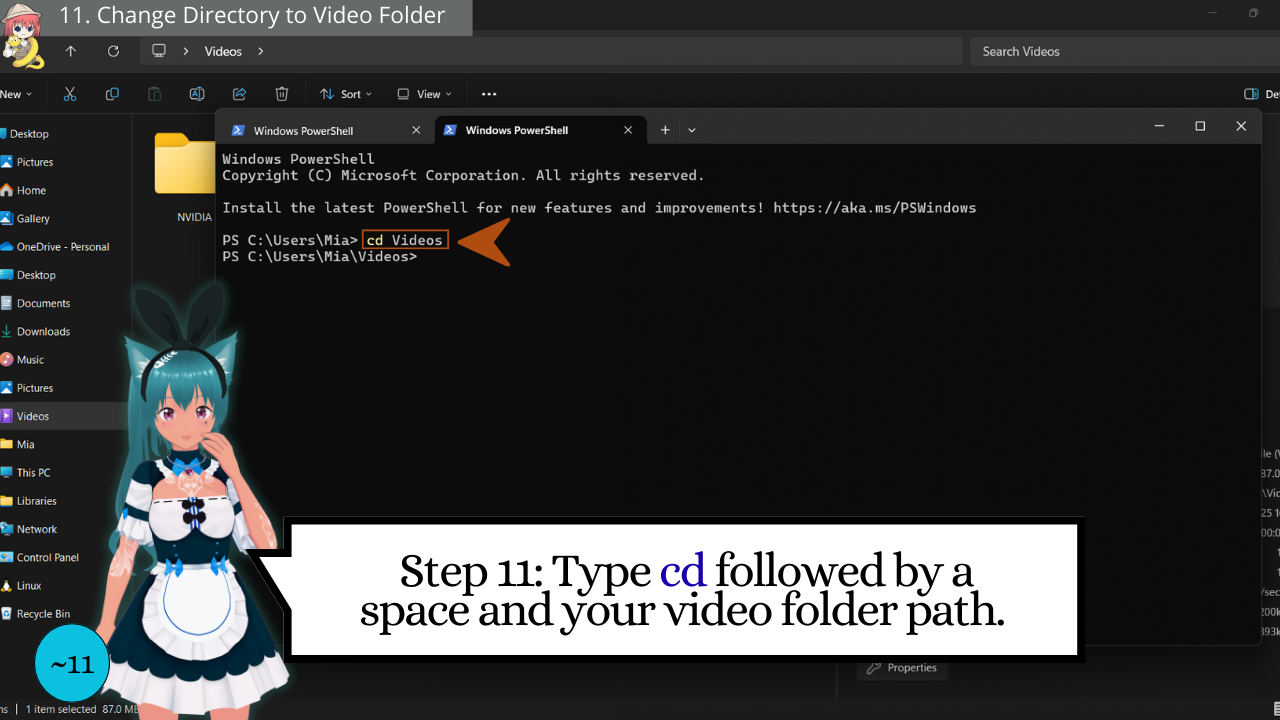Close the first PowerShell tab
Viewport: 1280px width, 720px height.
point(416,130)
